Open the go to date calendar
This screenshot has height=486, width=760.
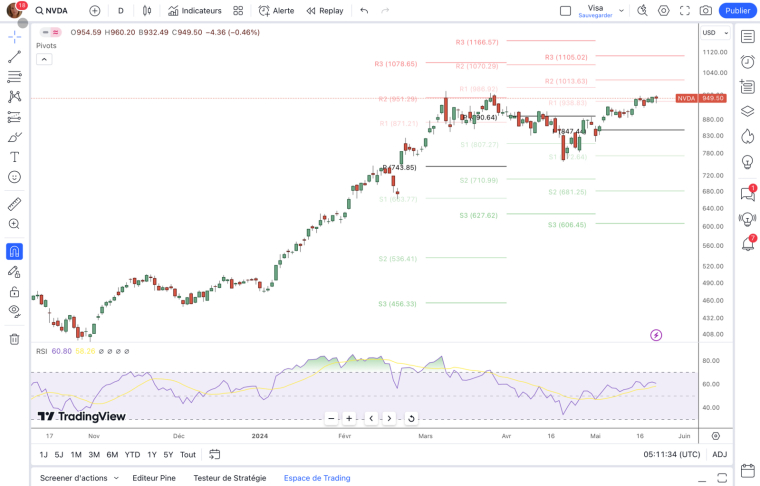pyautogui.click(x=214, y=455)
